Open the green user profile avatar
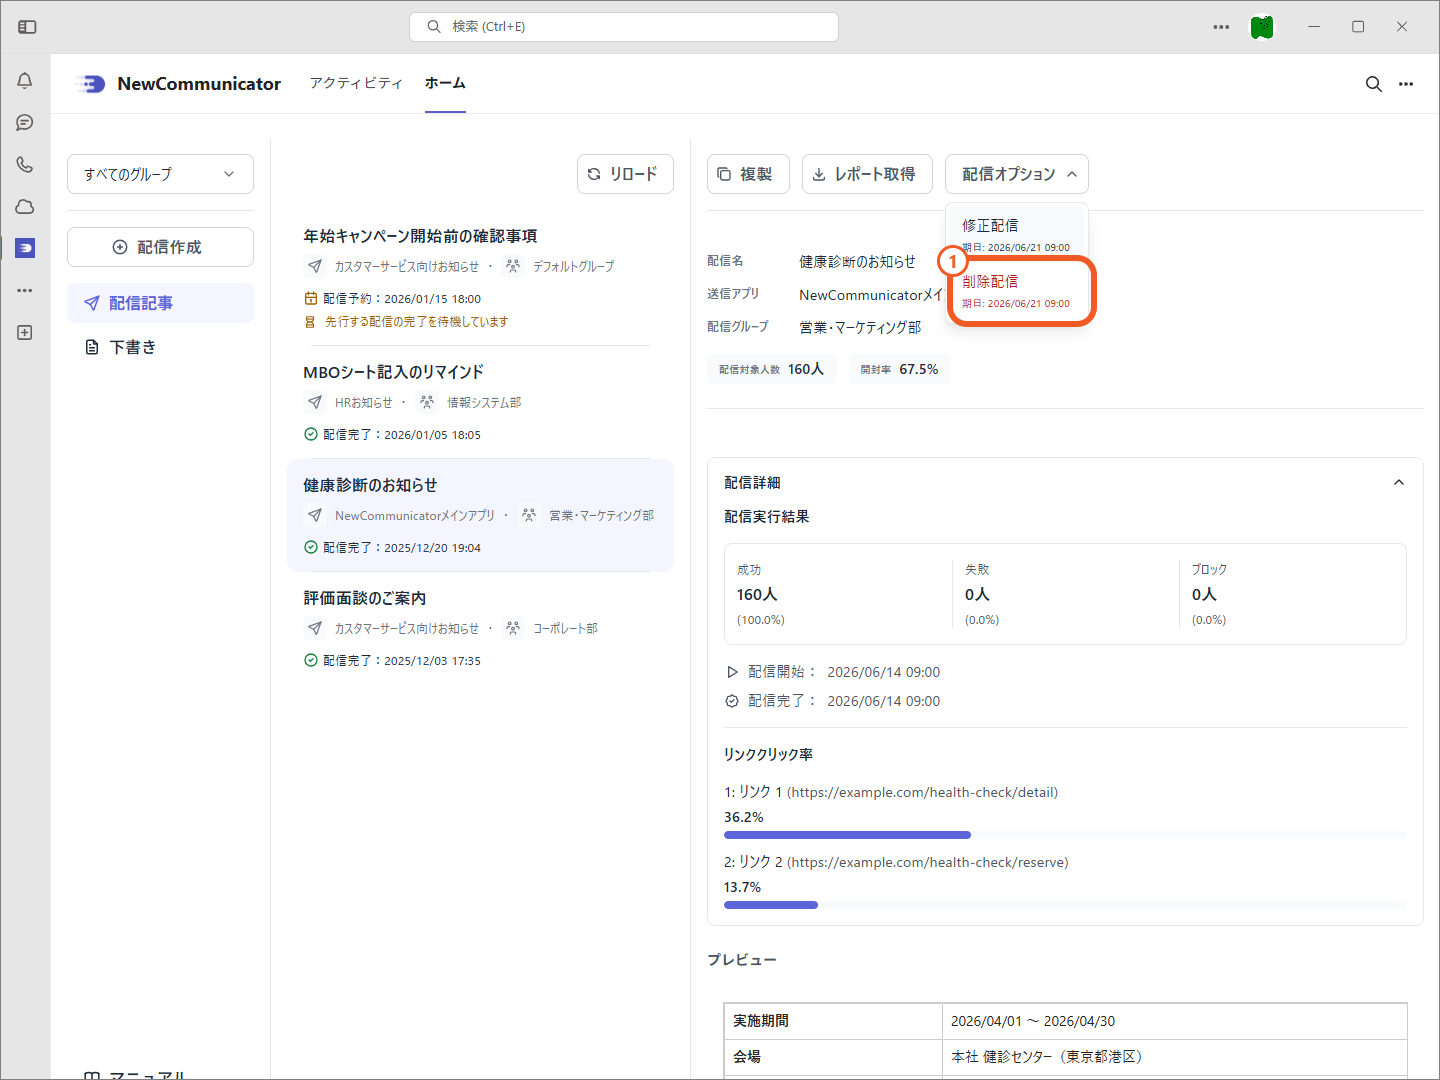This screenshot has height=1080, width=1440. pyautogui.click(x=1262, y=27)
